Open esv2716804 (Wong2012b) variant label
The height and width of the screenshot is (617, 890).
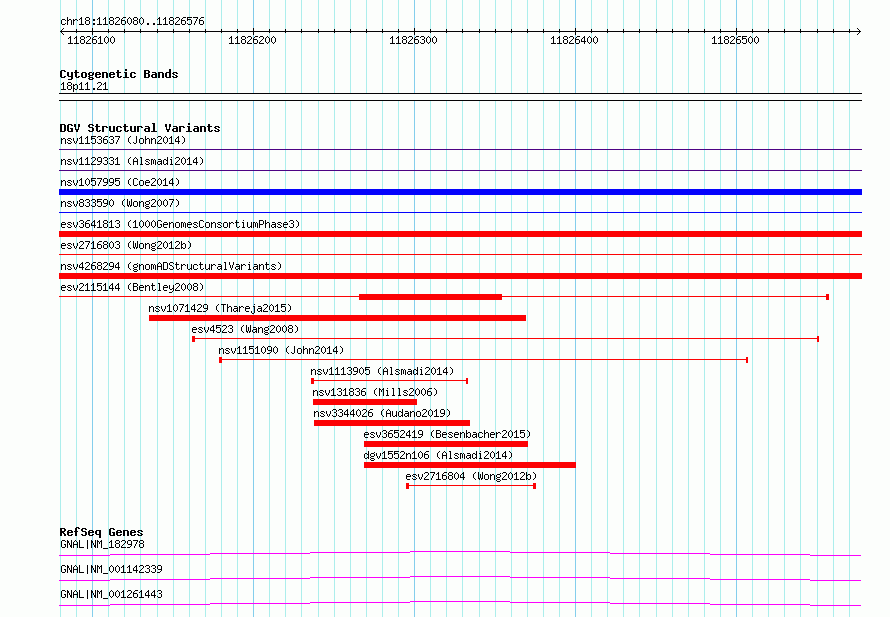pos(471,476)
